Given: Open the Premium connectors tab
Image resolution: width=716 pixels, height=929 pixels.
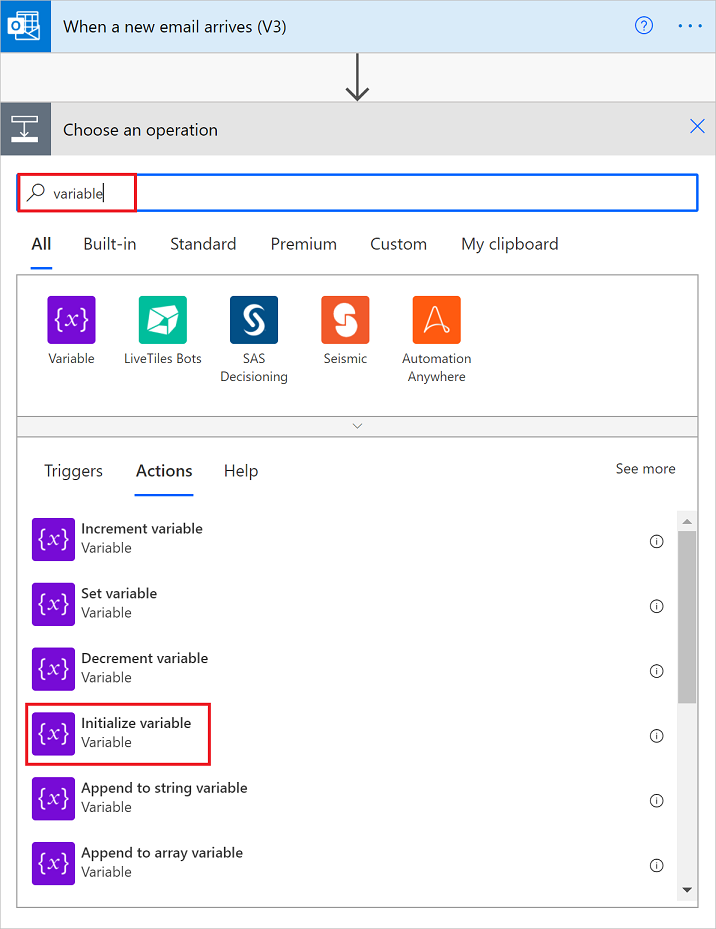Looking at the screenshot, I should point(303,243).
